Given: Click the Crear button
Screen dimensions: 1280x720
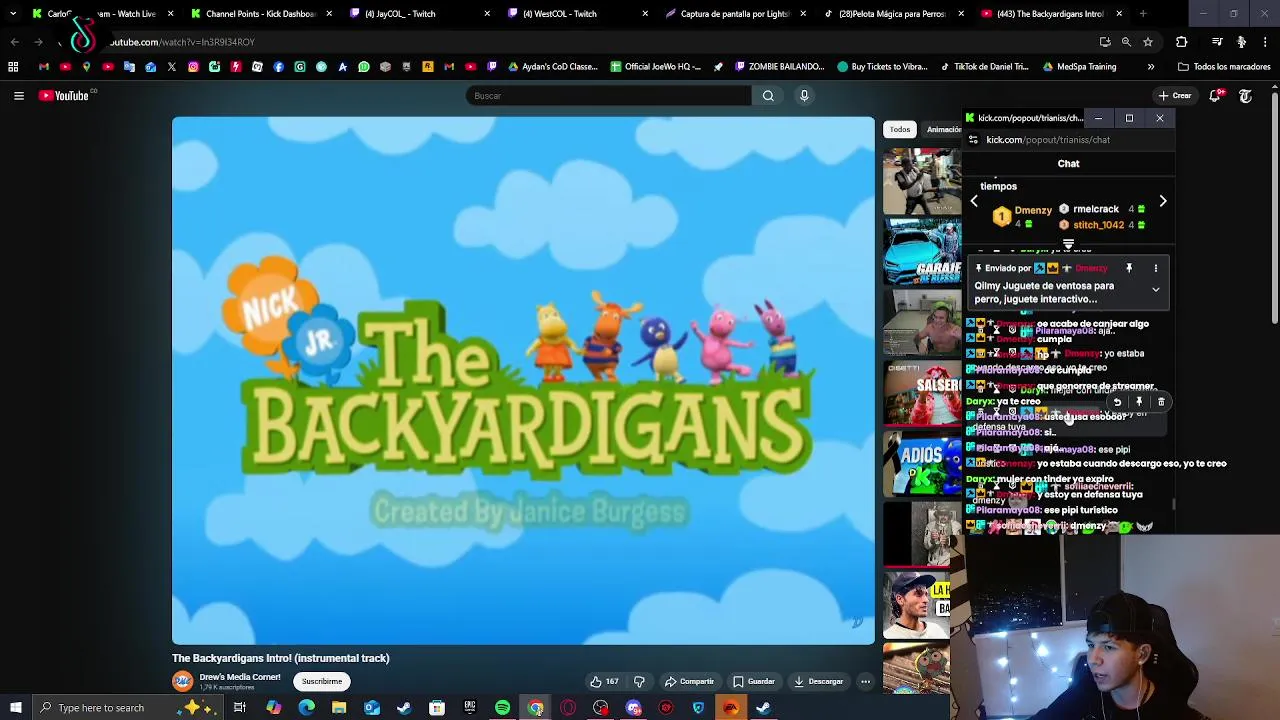Looking at the screenshot, I should point(1175,96).
